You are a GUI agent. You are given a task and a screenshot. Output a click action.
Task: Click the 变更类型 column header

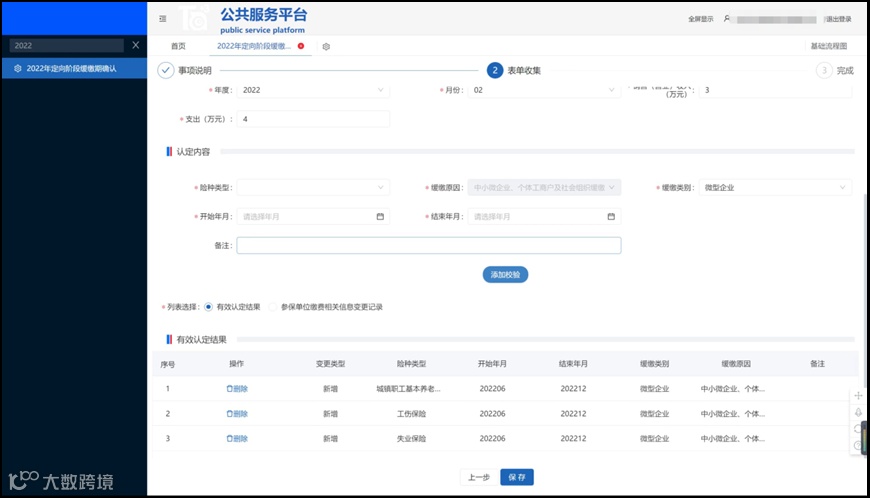point(330,364)
